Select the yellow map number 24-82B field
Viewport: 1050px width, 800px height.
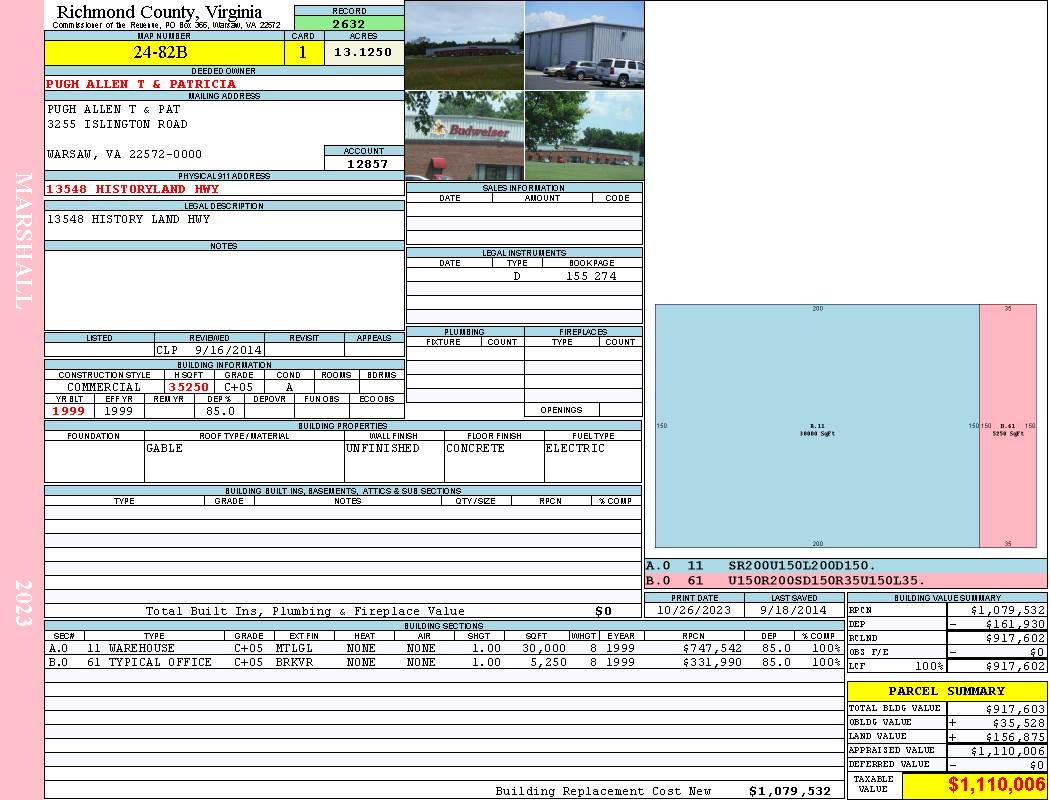(x=165, y=52)
